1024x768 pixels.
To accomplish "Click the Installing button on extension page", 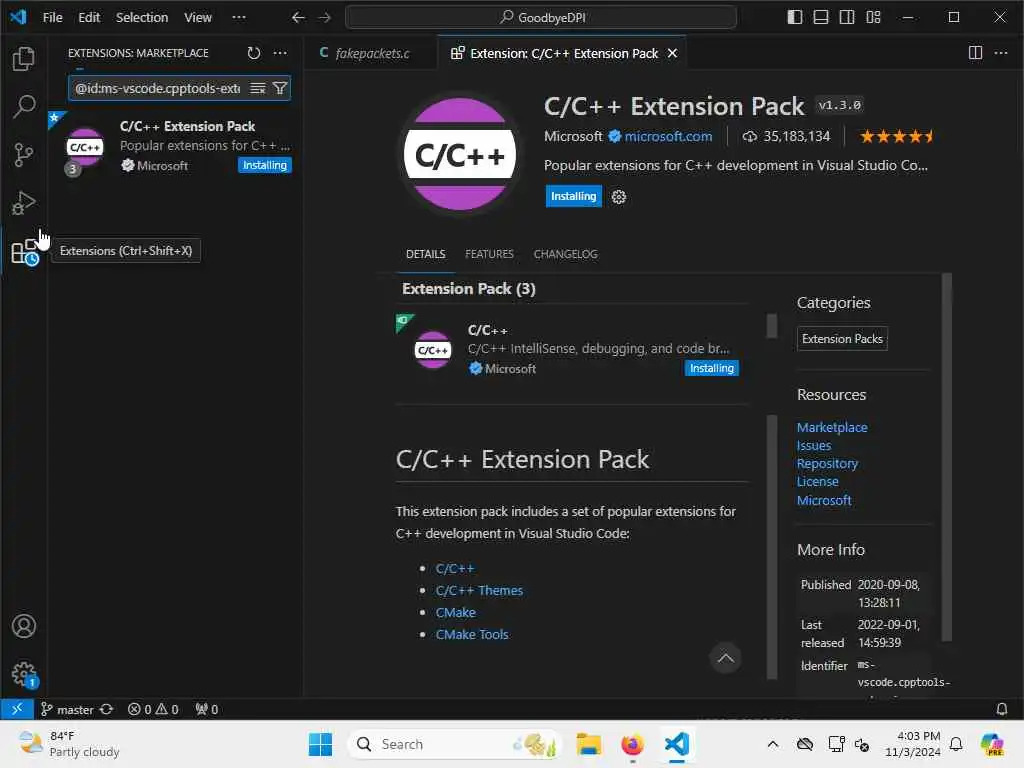I will [573, 196].
